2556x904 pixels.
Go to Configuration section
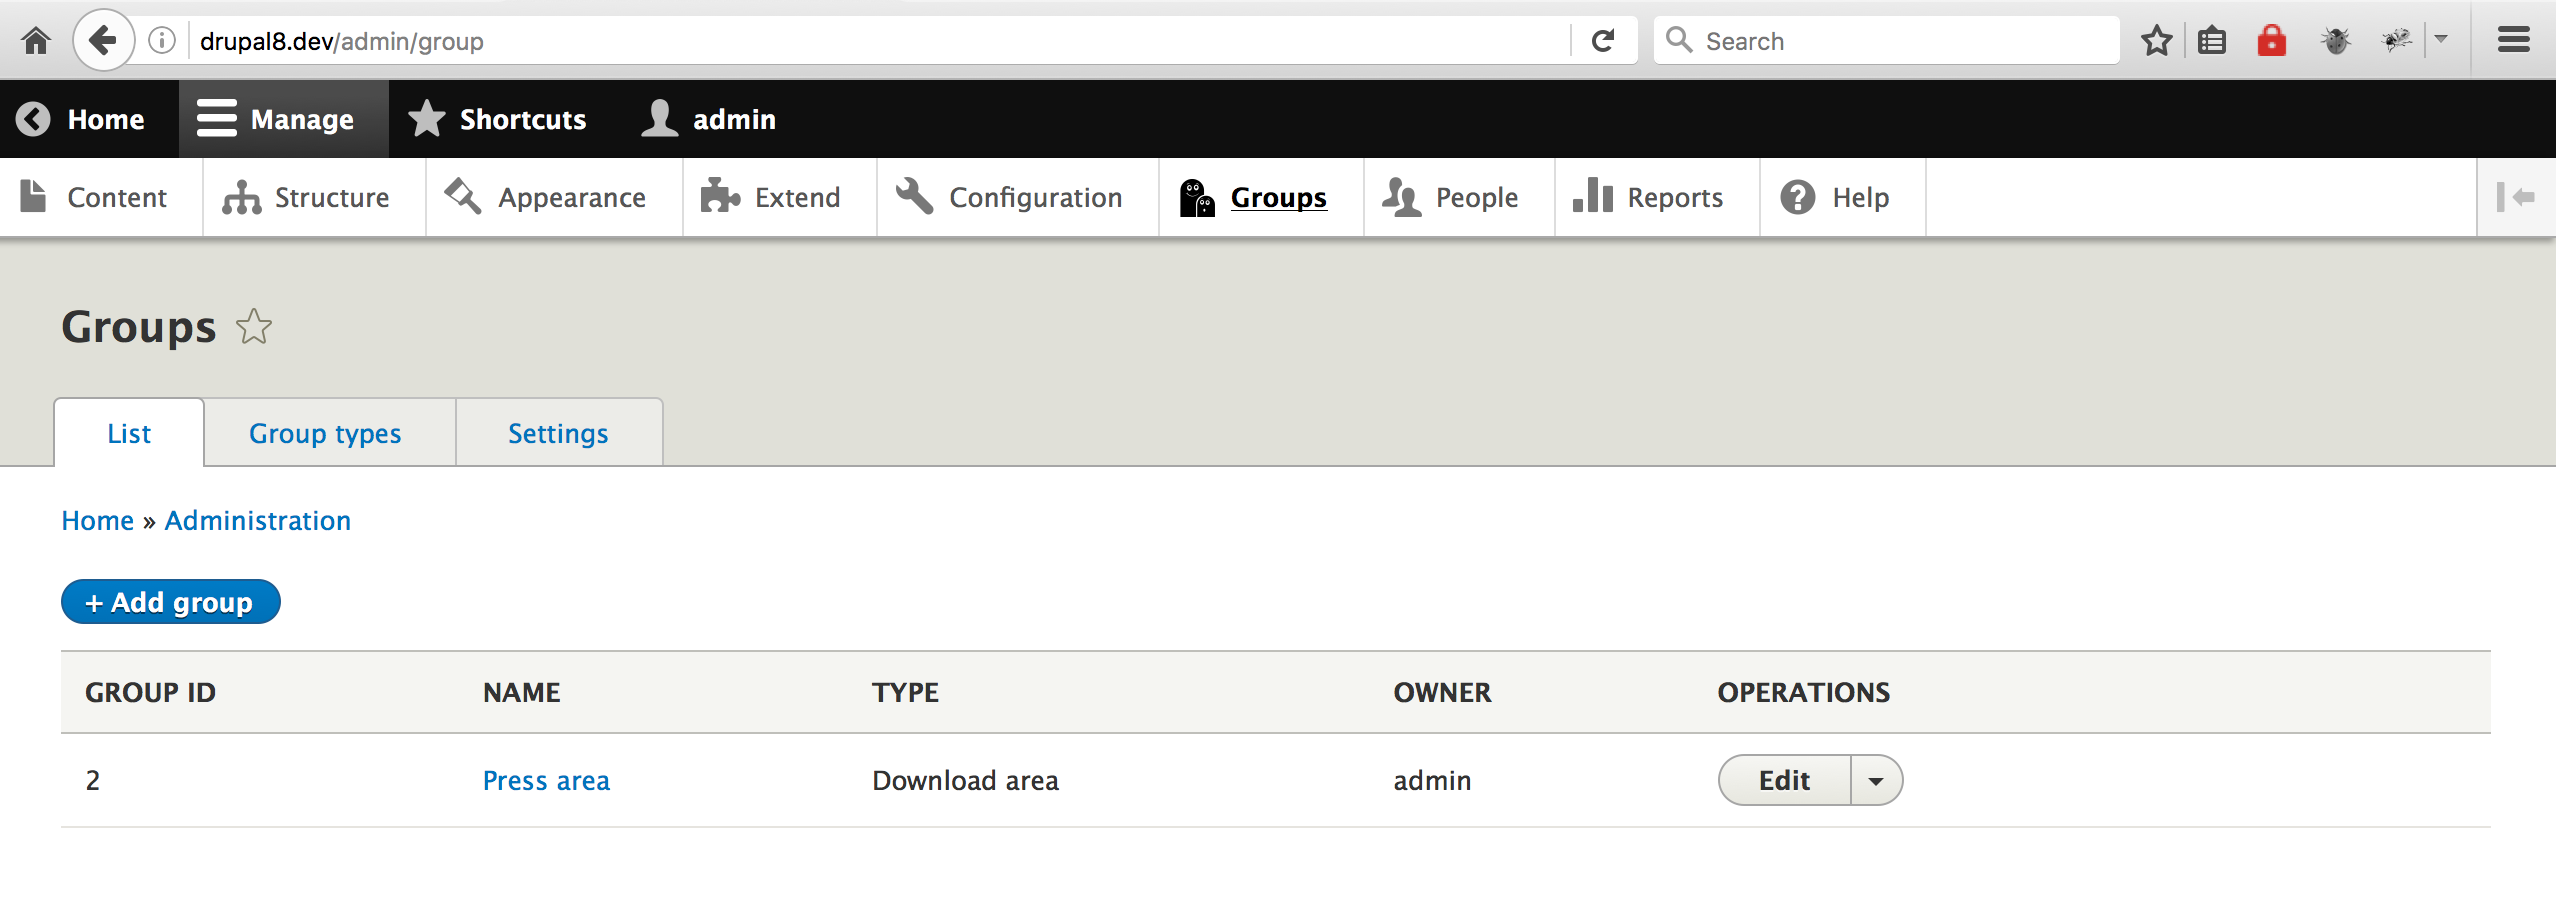click(x=1018, y=197)
